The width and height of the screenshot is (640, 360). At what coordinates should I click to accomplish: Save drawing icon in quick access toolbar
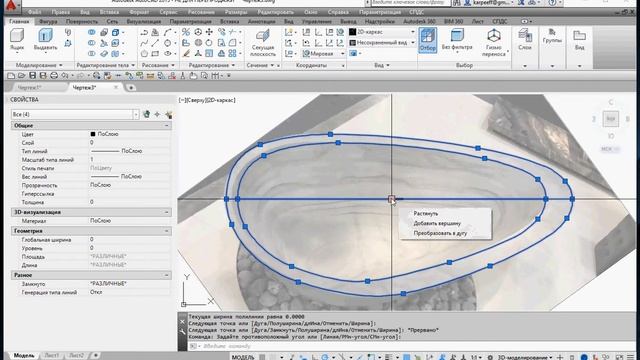coord(32,76)
